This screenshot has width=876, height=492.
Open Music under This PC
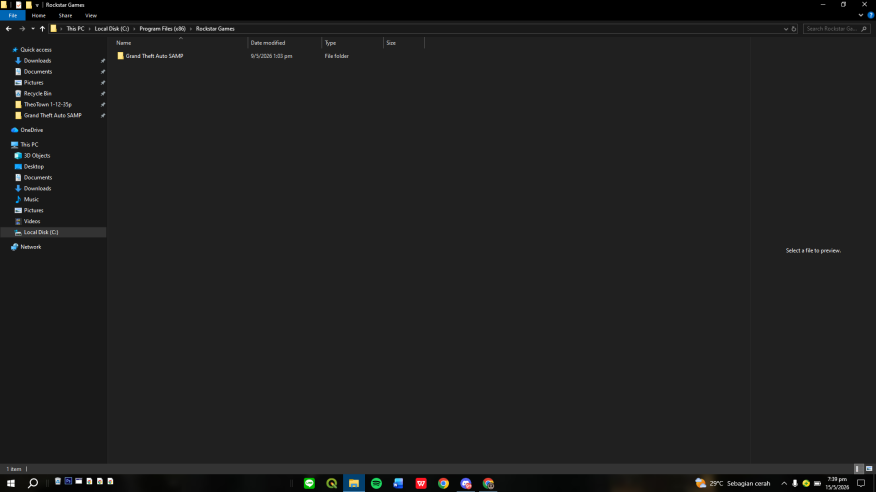(31, 199)
